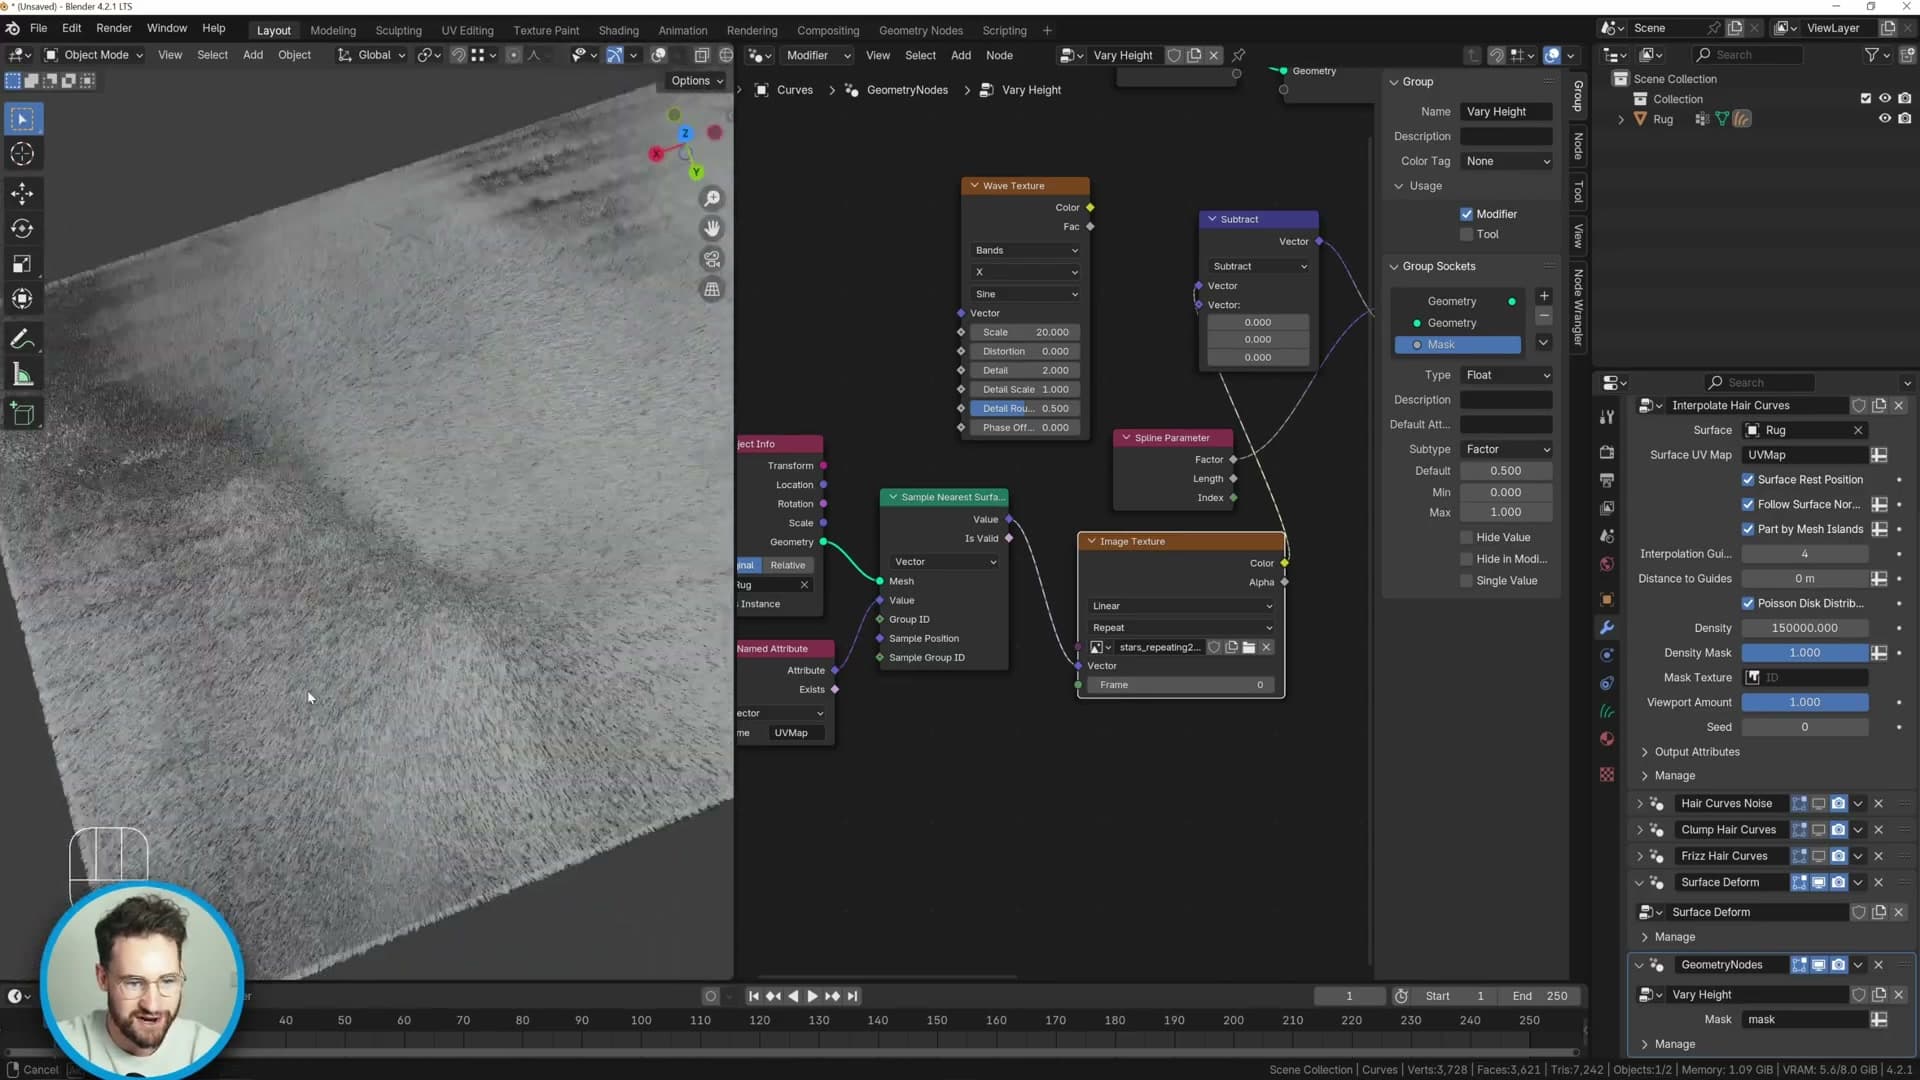Activate the Rotate tool

tap(22, 229)
